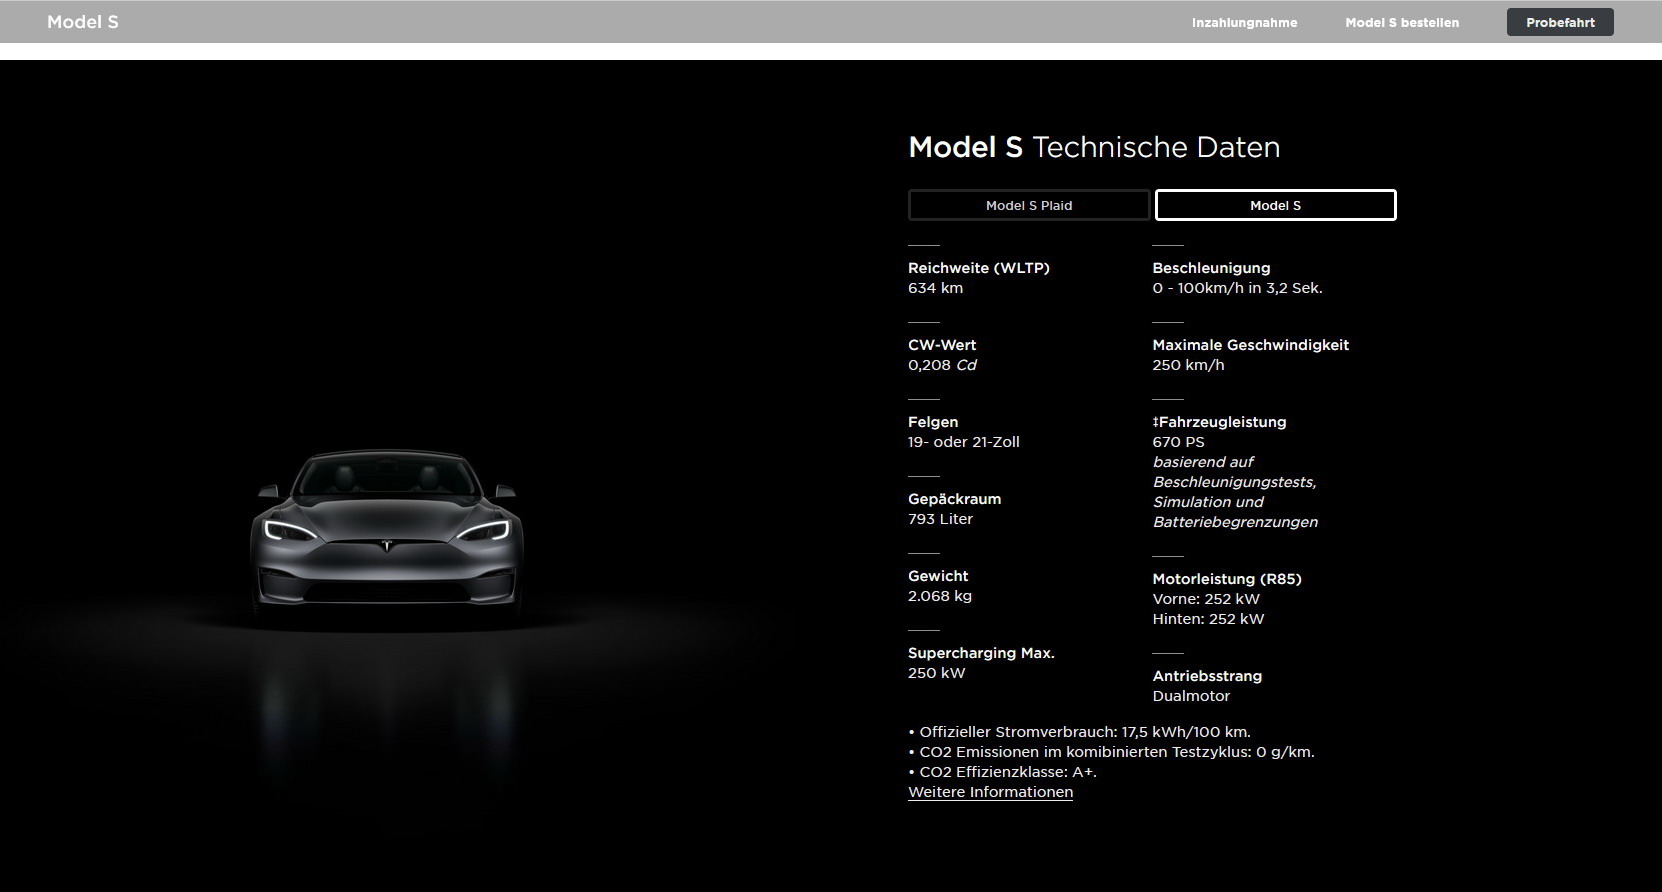
Task: Select the 'CW-Wert' label
Action: 942,345
